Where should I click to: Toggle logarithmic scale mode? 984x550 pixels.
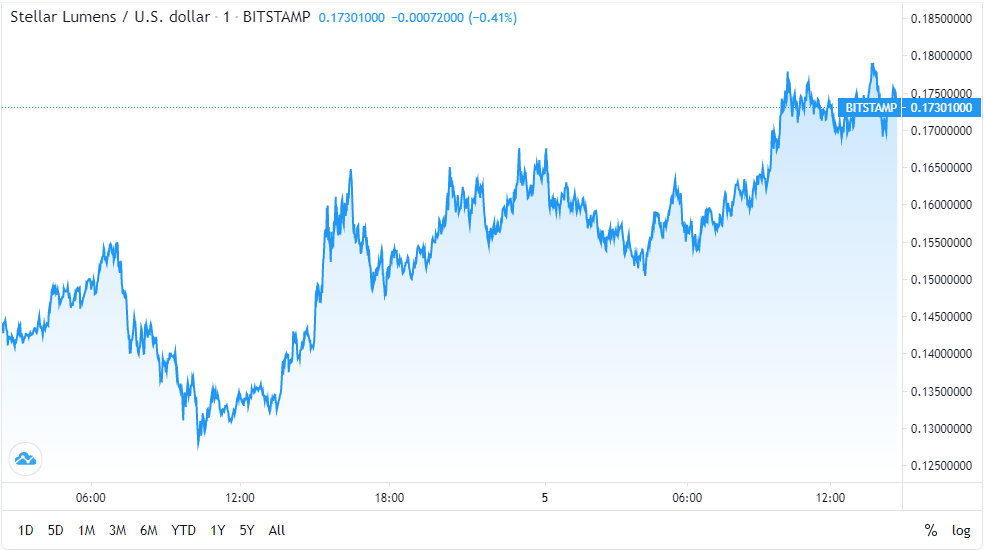(x=961, y=530)
